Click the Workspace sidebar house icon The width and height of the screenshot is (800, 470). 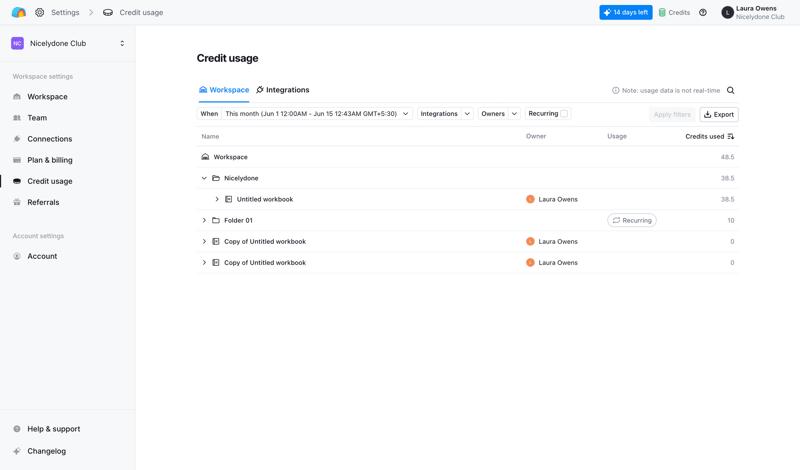click(17, 96)
